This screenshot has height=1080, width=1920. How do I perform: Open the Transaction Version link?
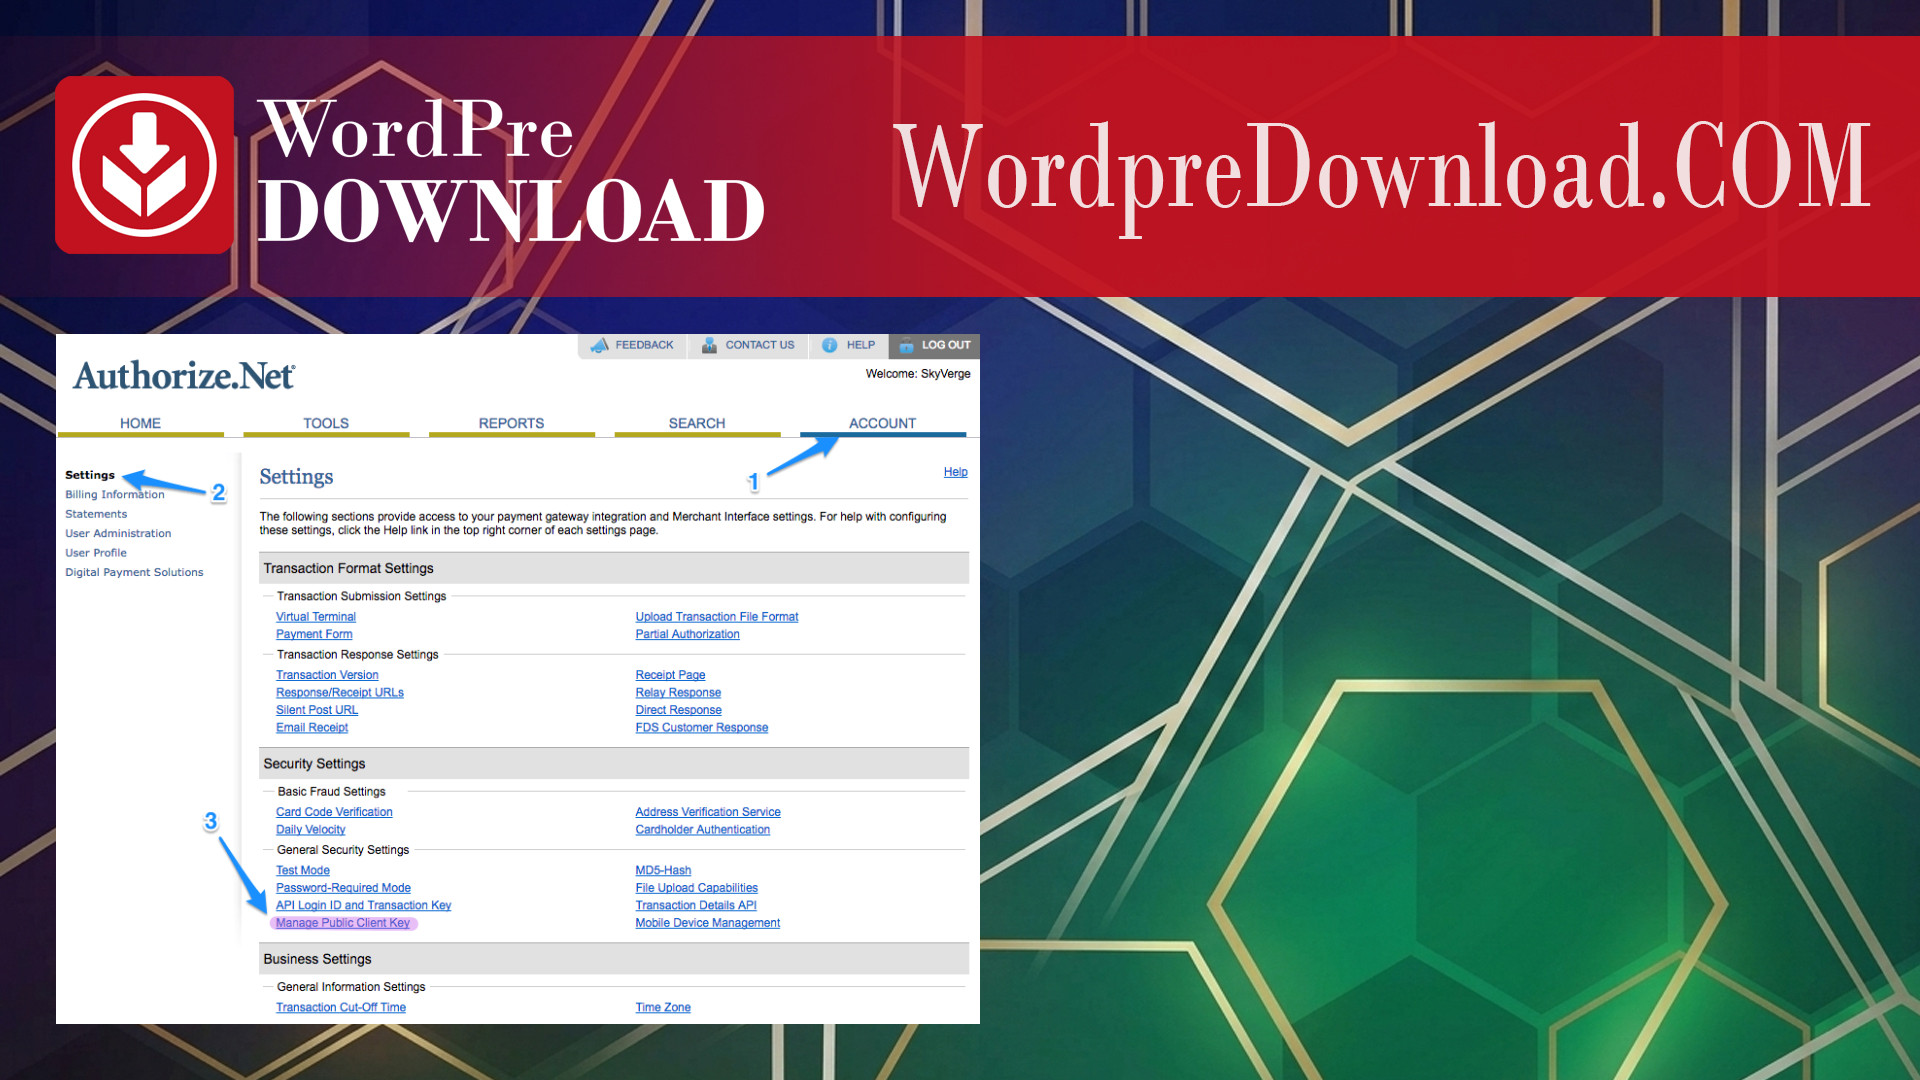click(x=327, y=675)
